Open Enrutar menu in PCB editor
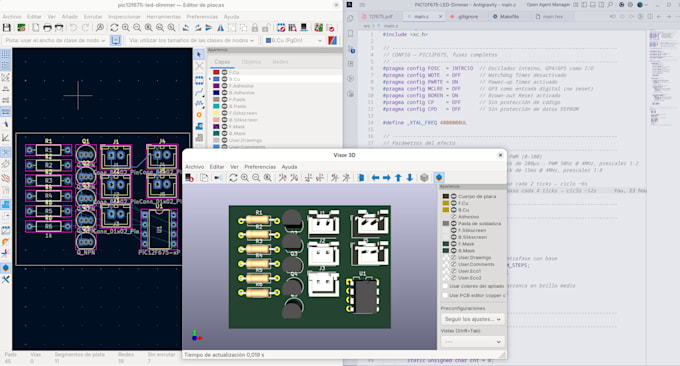 (x=93, y=16)
